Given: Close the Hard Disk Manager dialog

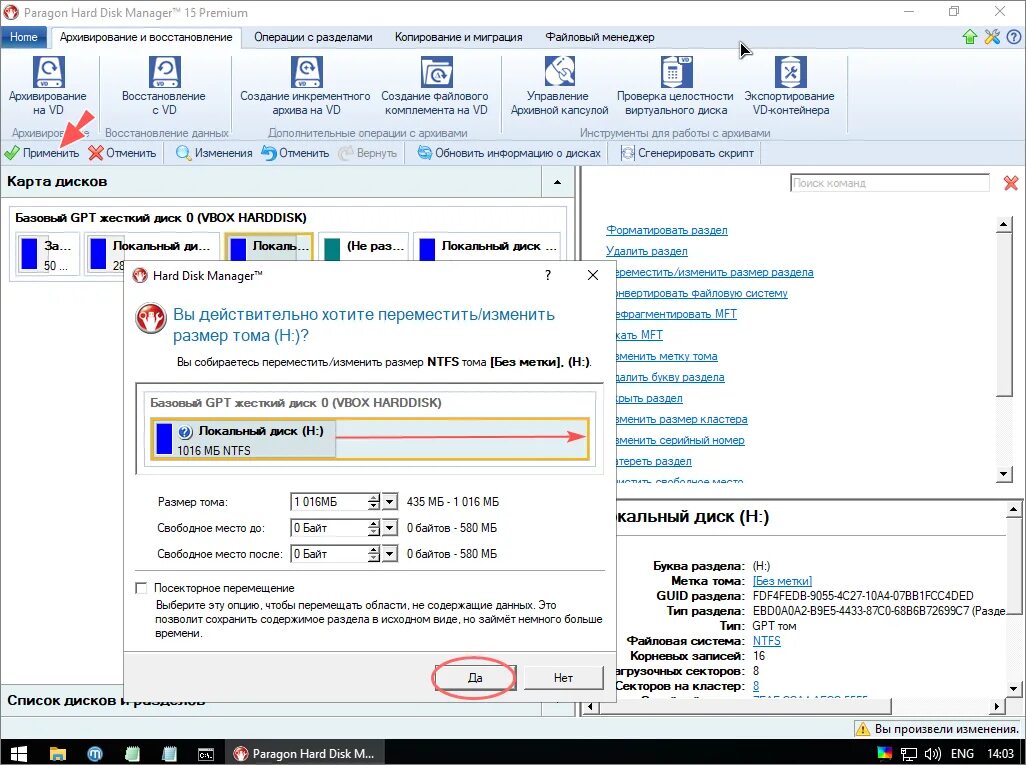Looking at the screenshot, I should tap(593, 276).
